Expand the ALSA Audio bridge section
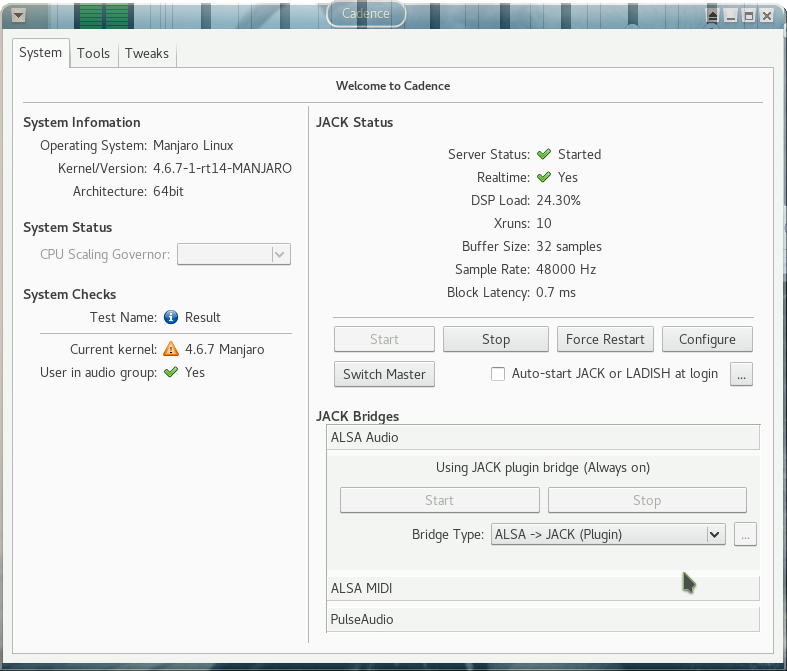This screenshot has width=787, height=671. (543, 437)
